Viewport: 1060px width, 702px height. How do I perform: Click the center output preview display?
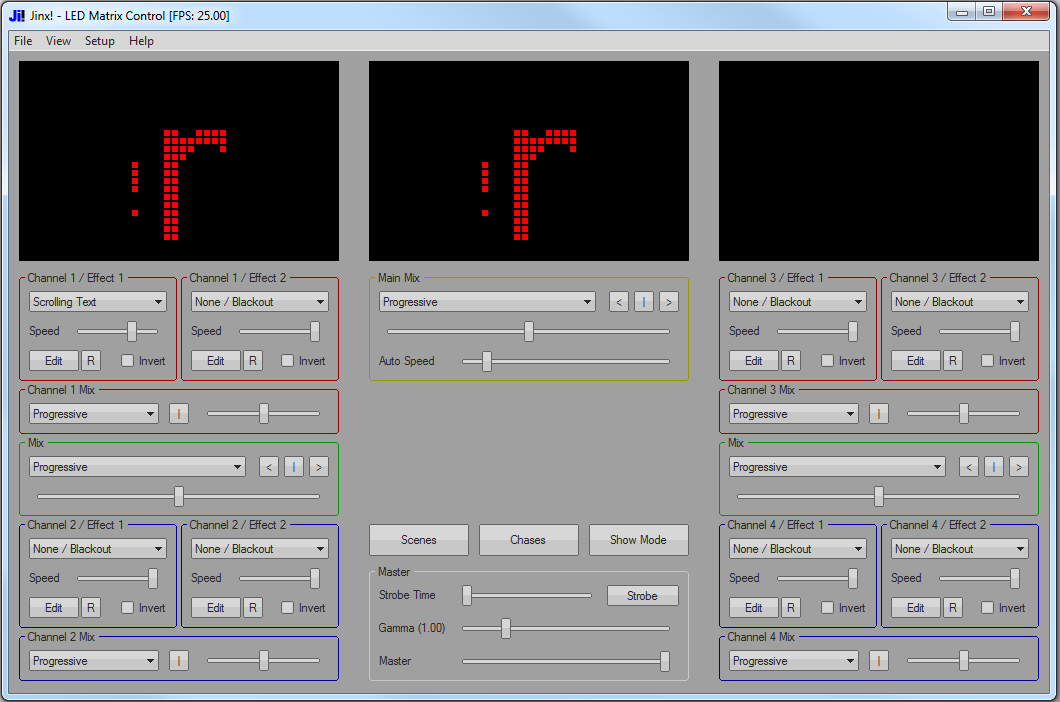[x=529, y=161]
